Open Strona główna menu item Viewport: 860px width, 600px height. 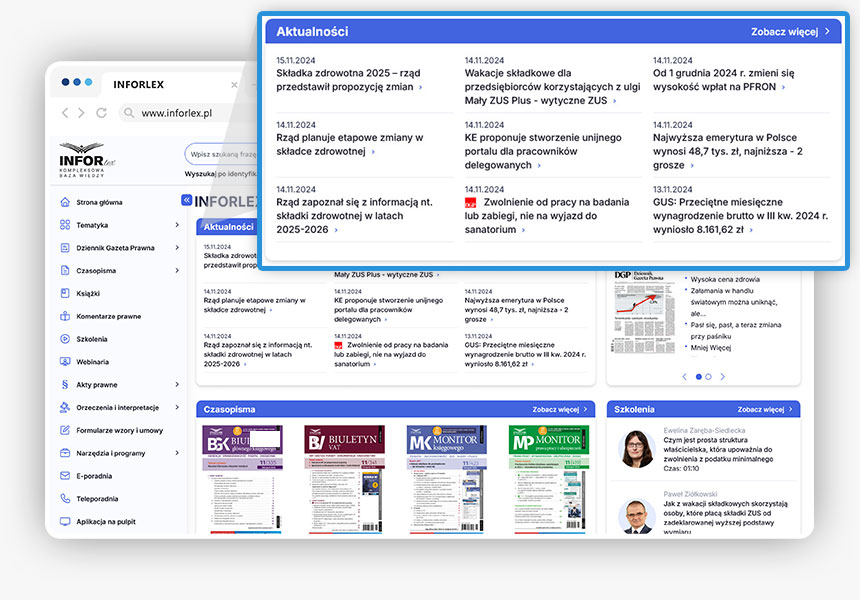99,202
